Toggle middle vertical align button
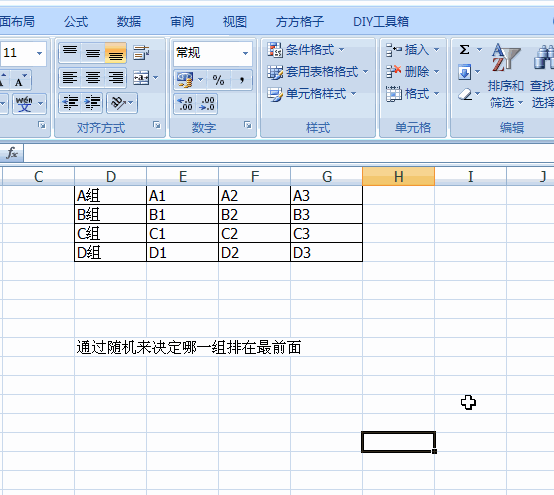The height and width of the screenshot is (495, 554). click(93, 53)
